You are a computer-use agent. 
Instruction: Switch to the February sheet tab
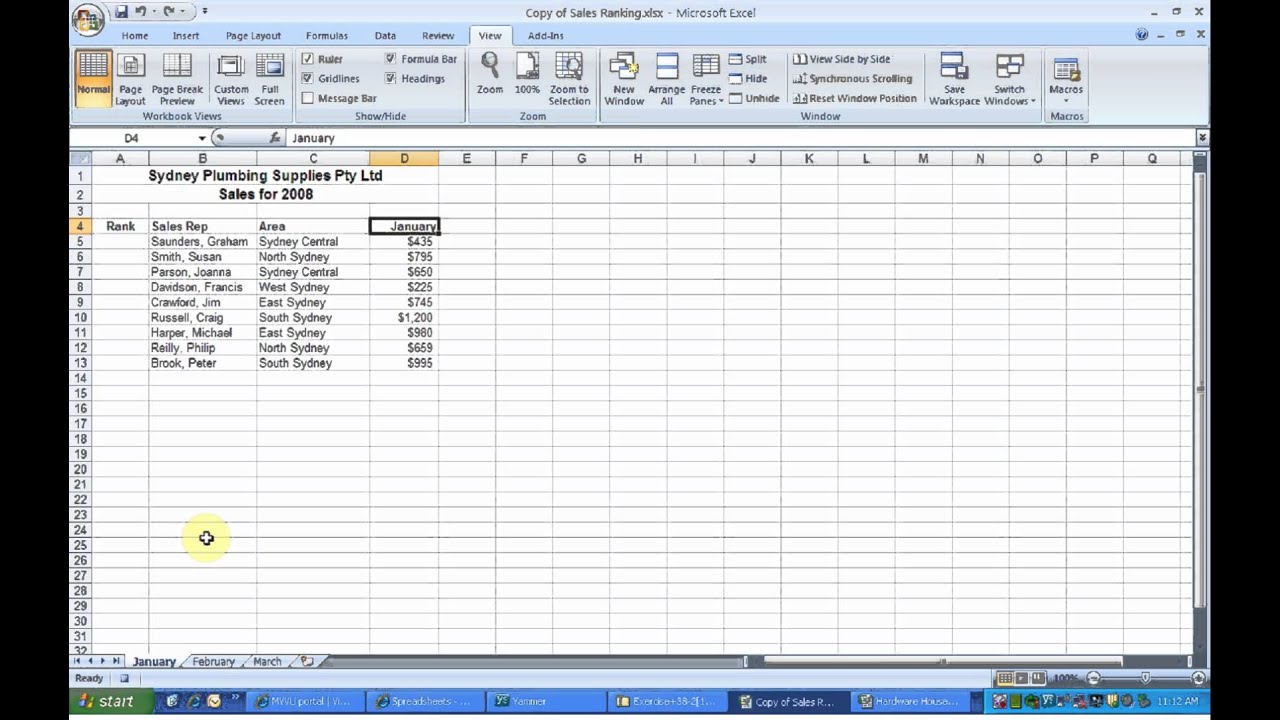[x=214, y=661]
